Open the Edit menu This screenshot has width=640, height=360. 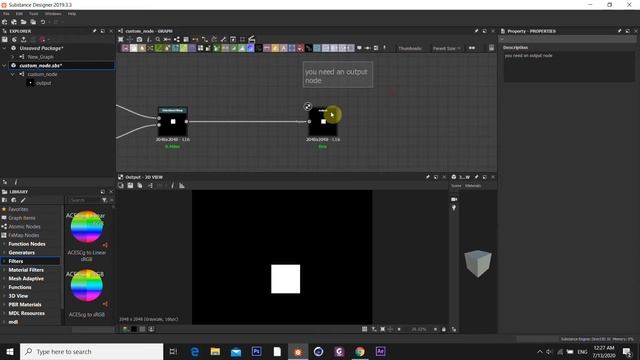[19, 13]
